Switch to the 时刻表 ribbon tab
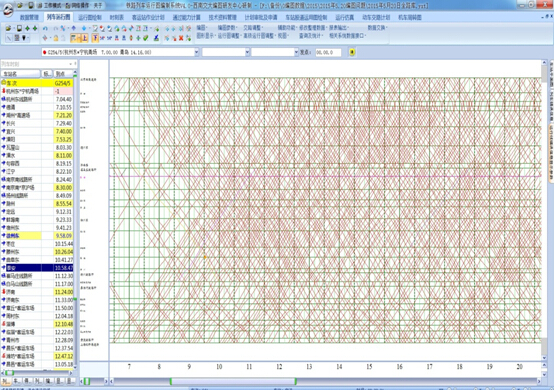Screen dimensions: 555x390 [x=116, y=17]
